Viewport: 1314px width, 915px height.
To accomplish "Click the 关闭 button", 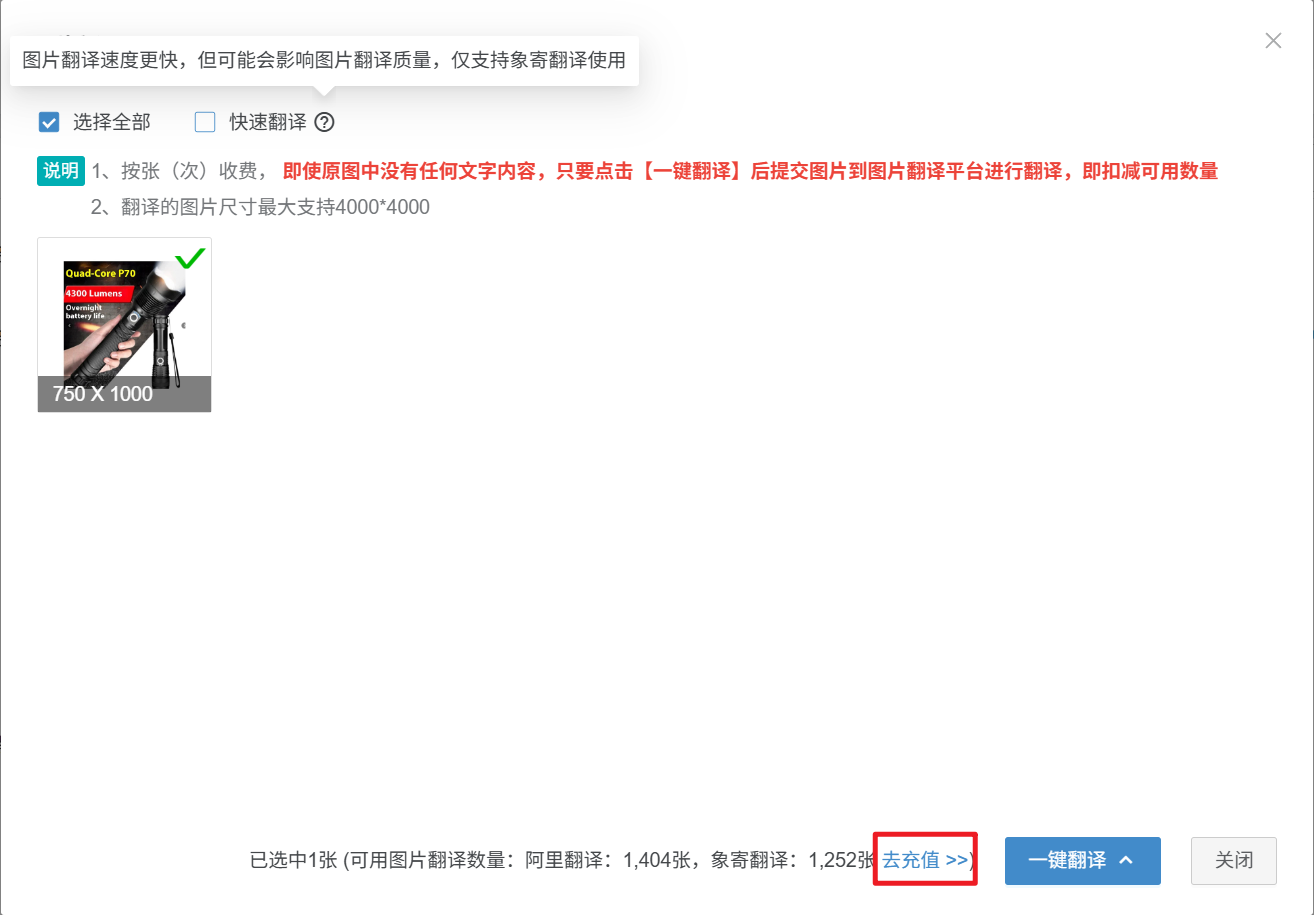I will tap(1234, 861).
